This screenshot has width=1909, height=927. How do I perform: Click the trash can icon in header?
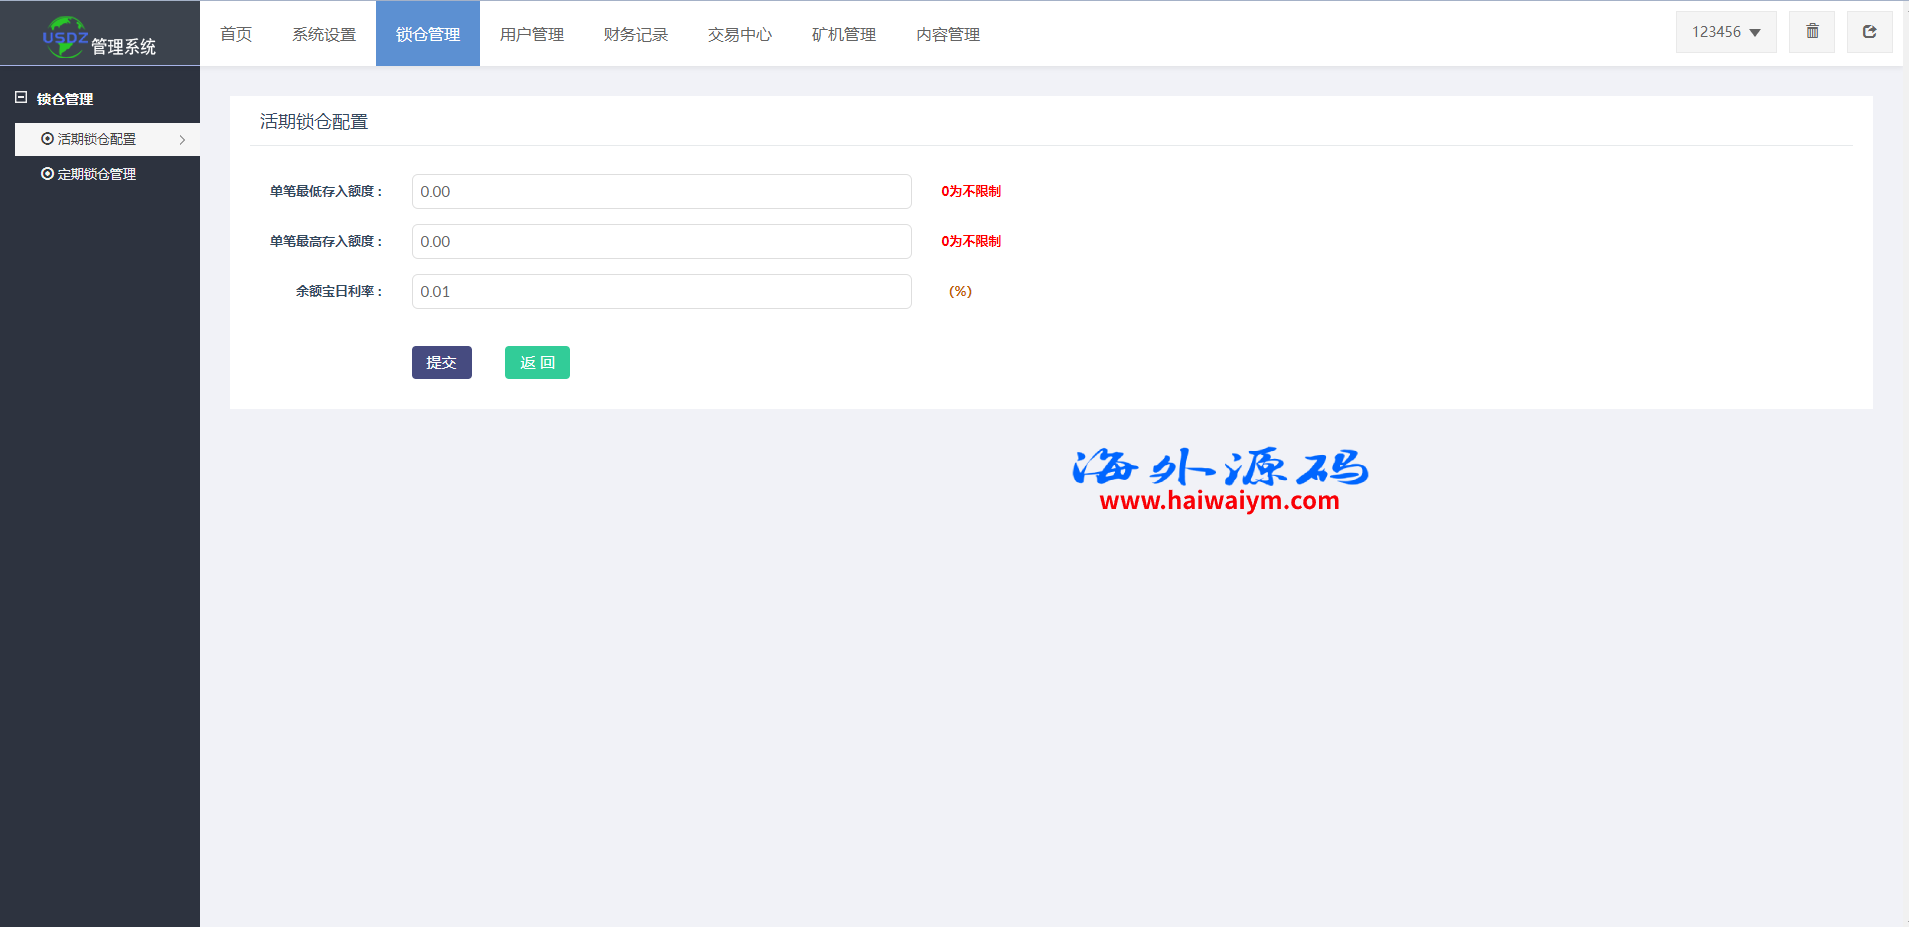pyautogui.click(x=1811, y=32)
